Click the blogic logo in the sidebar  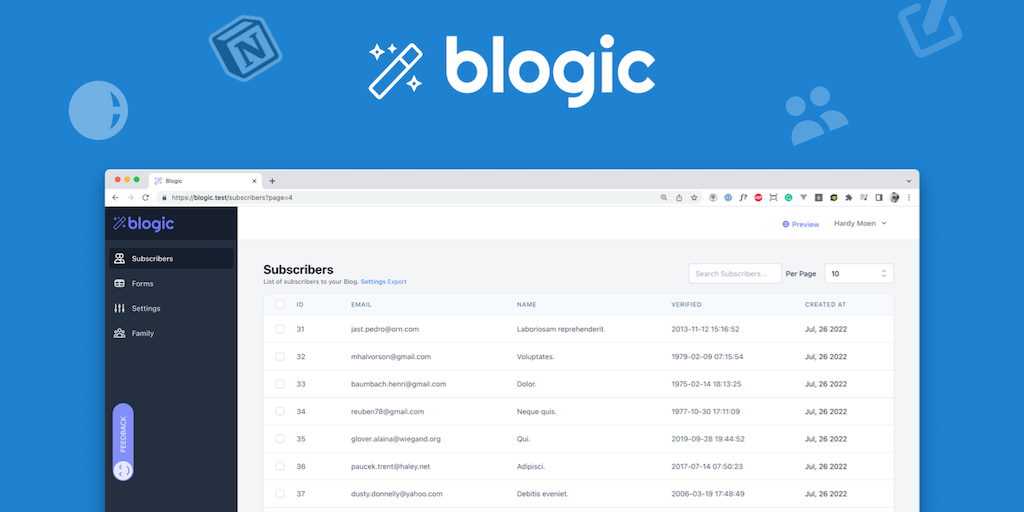144,224
